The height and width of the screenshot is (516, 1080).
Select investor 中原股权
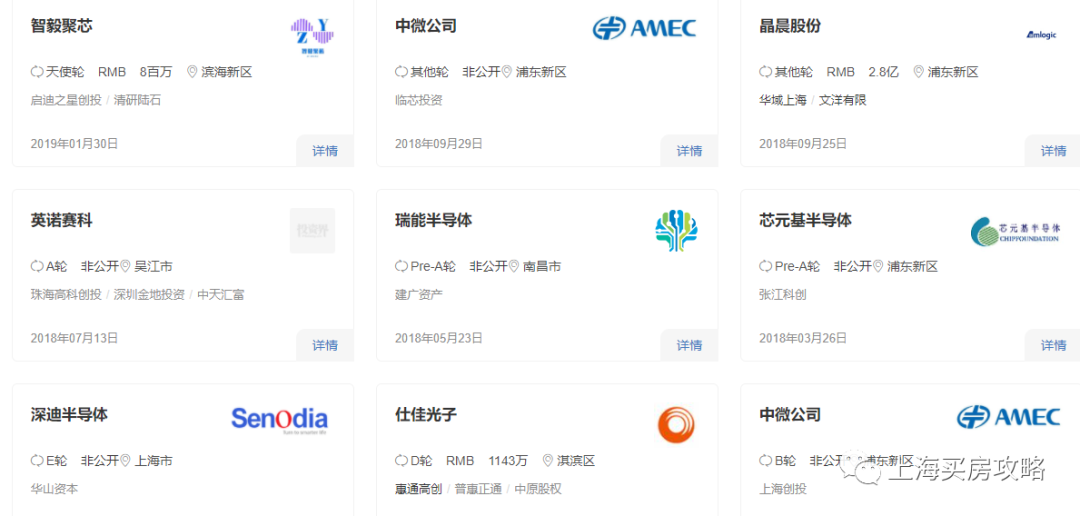click(x=538, y=489)
